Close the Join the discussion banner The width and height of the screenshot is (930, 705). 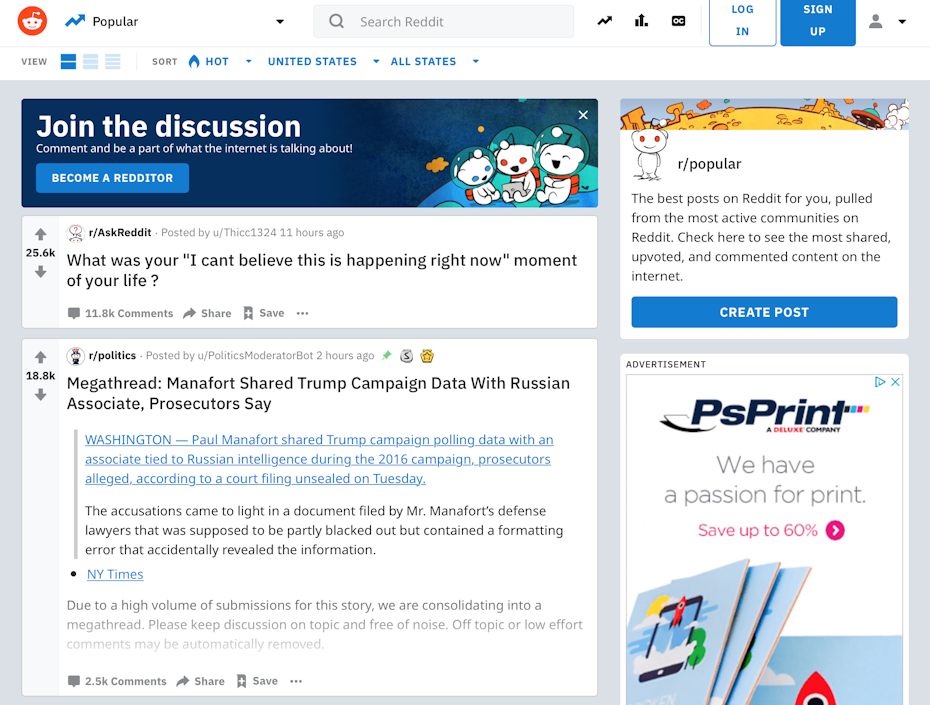pos(583,115)
